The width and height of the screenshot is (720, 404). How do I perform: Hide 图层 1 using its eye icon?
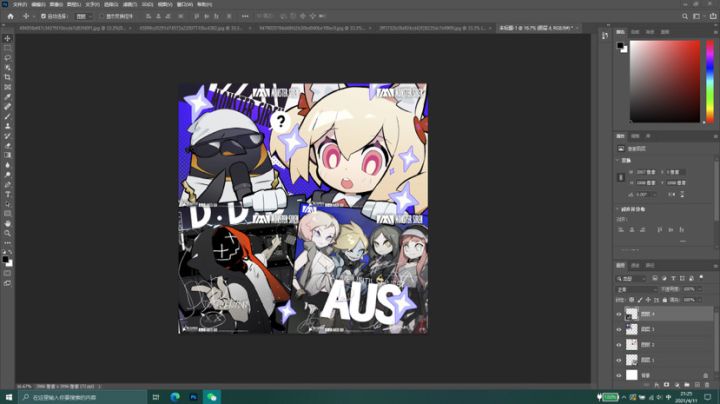point(619,360)
